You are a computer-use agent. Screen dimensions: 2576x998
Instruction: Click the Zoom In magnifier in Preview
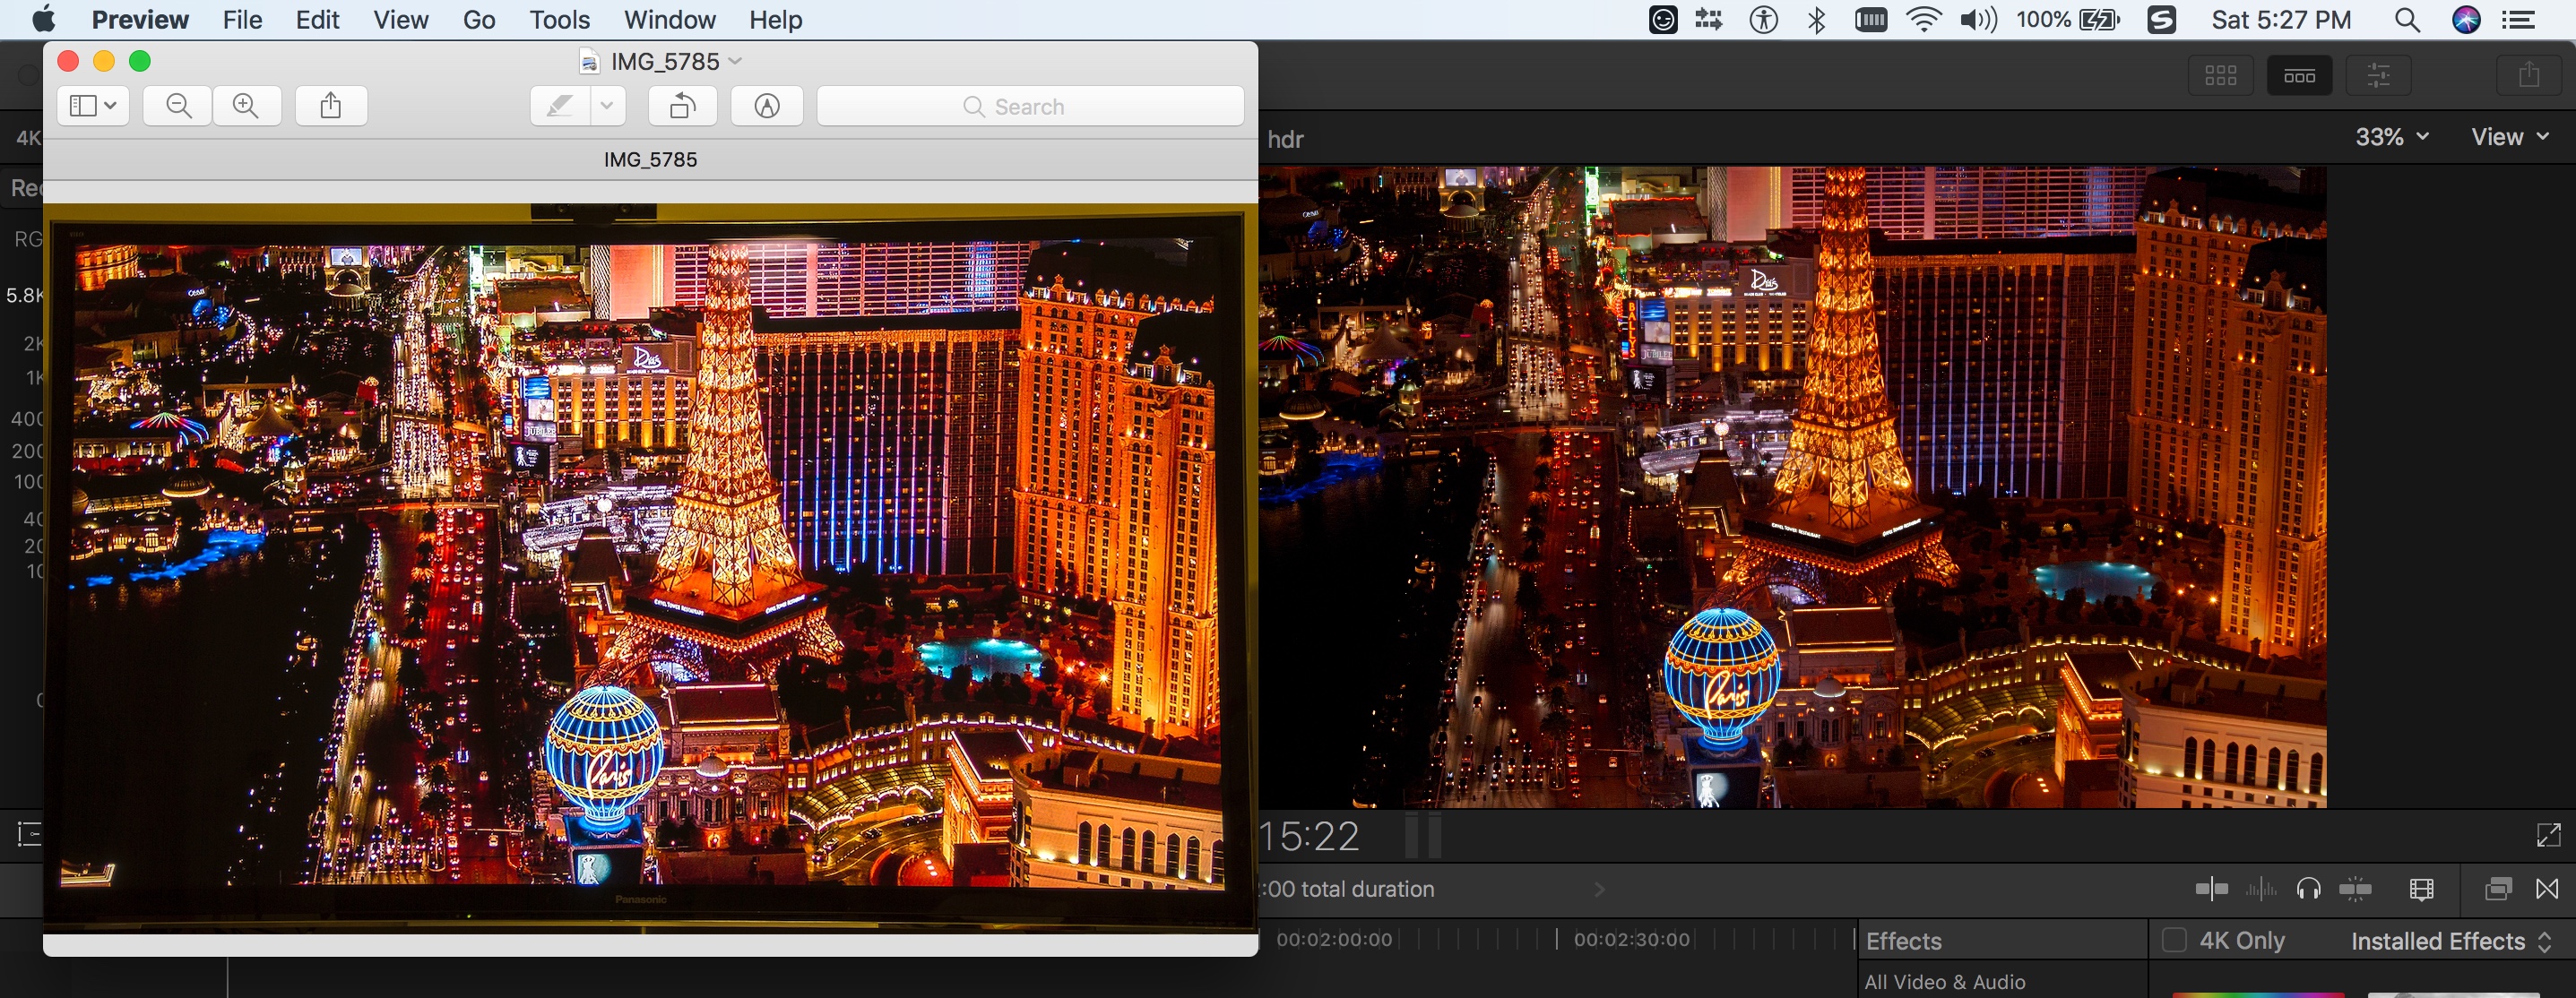tap(246, 106)
